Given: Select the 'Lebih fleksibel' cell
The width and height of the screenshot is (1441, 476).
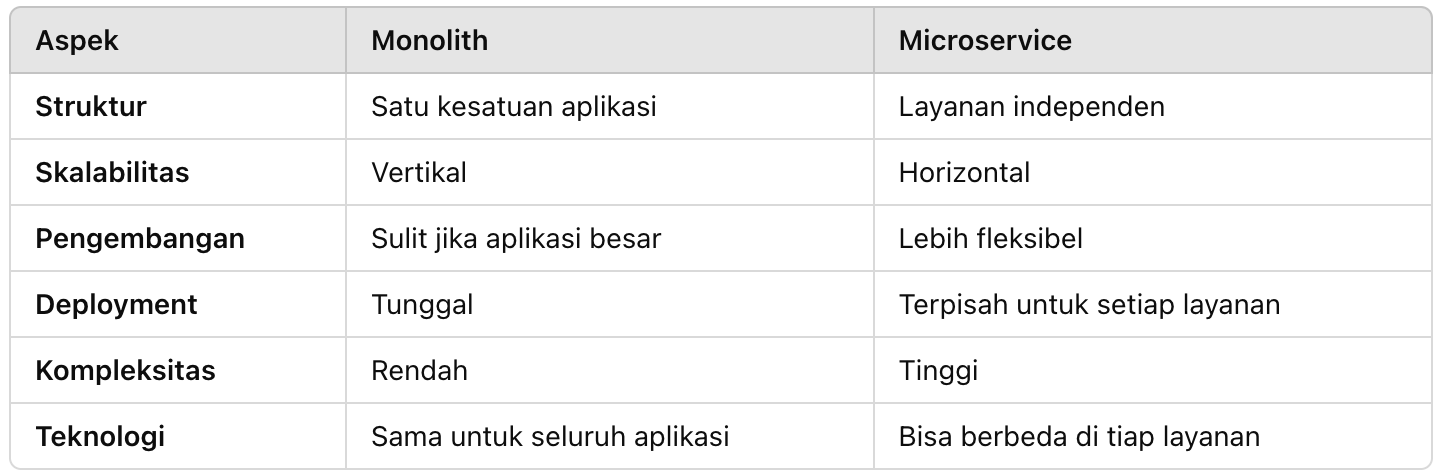Looking at the screenshot, I should 990,238.
